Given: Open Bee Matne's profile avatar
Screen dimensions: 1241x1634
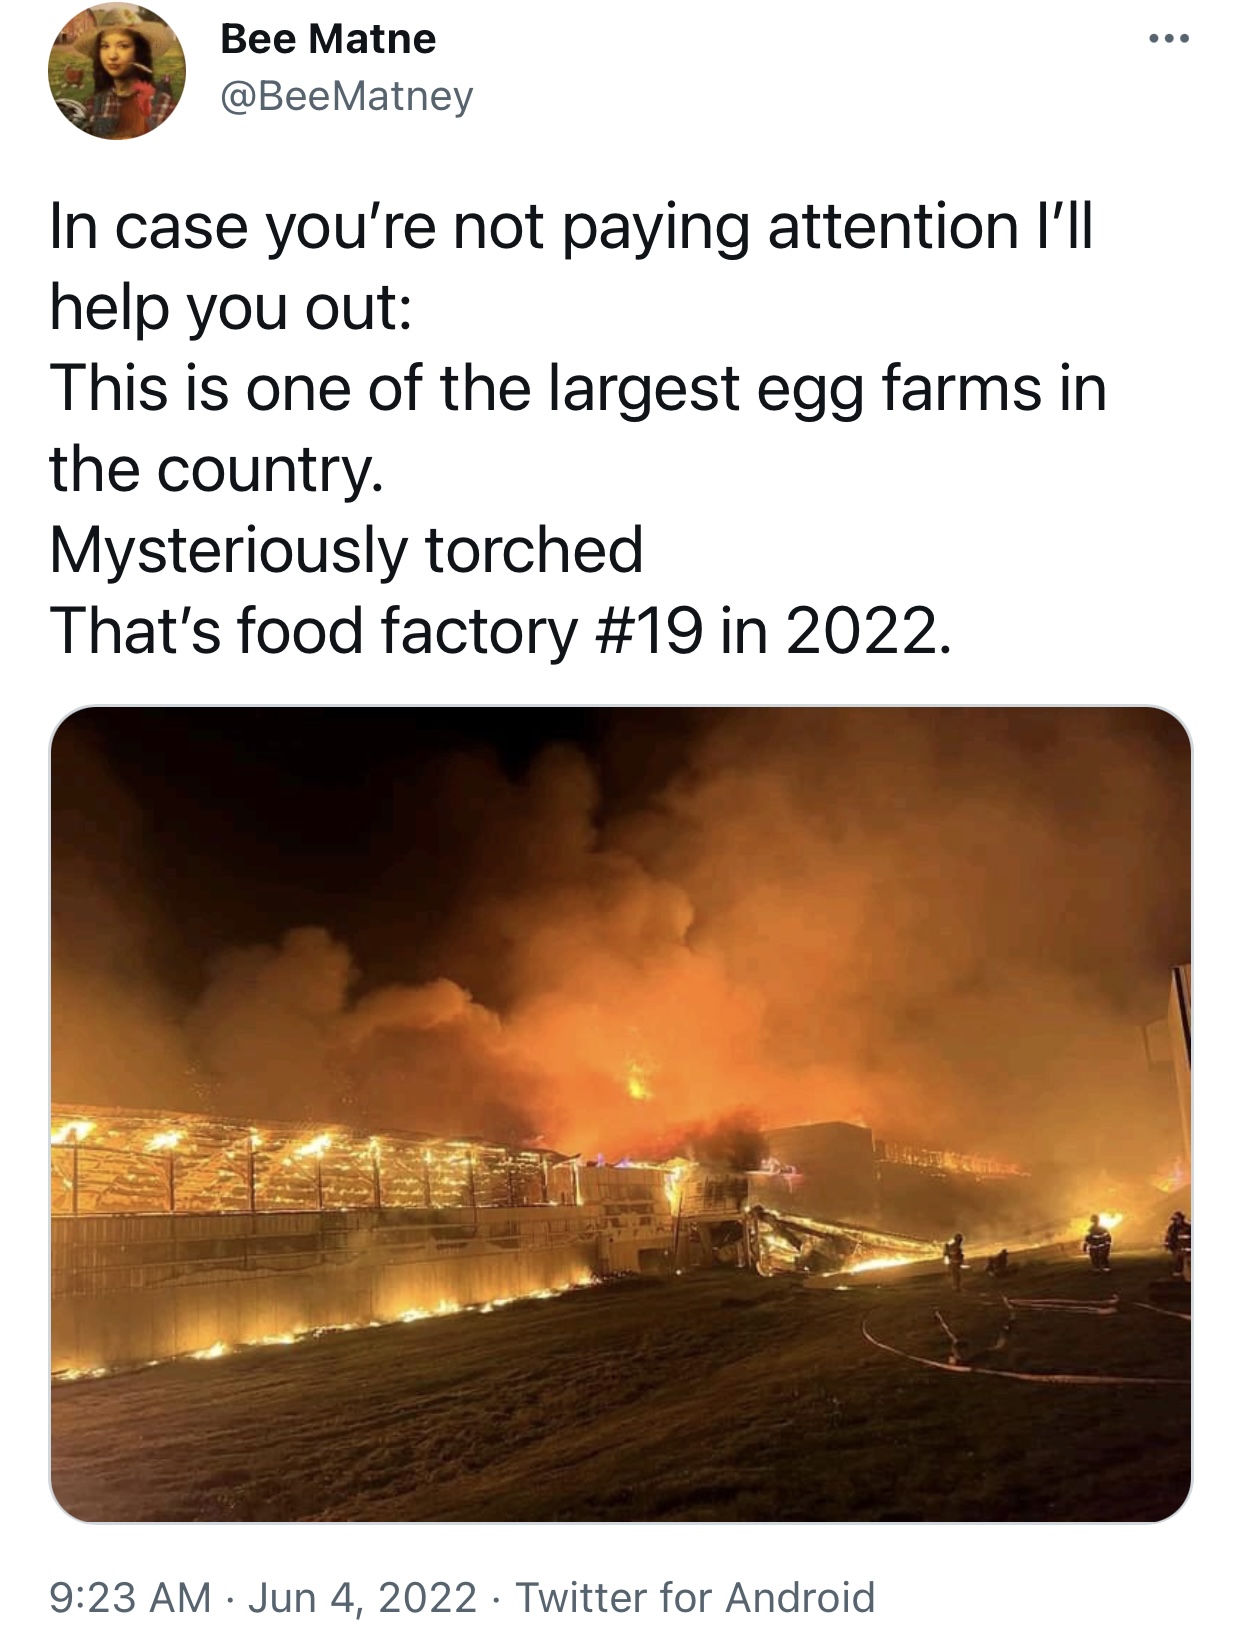Looking at the screenshot, I should pos(116,71).
